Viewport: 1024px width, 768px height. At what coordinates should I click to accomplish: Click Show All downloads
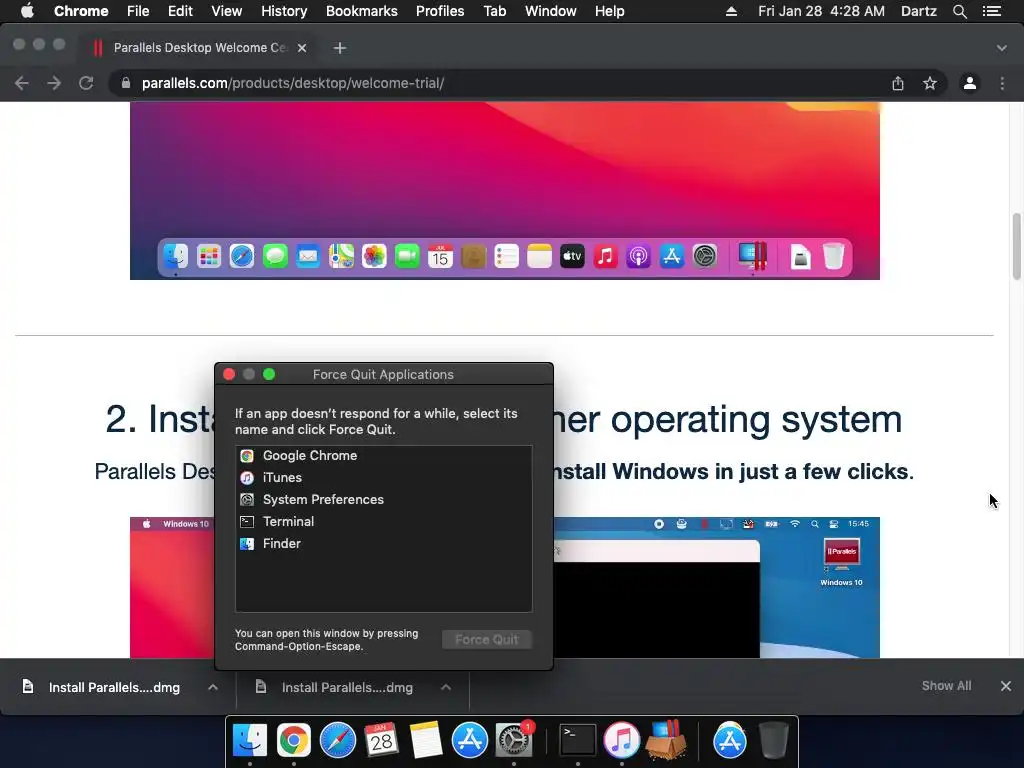946,686
